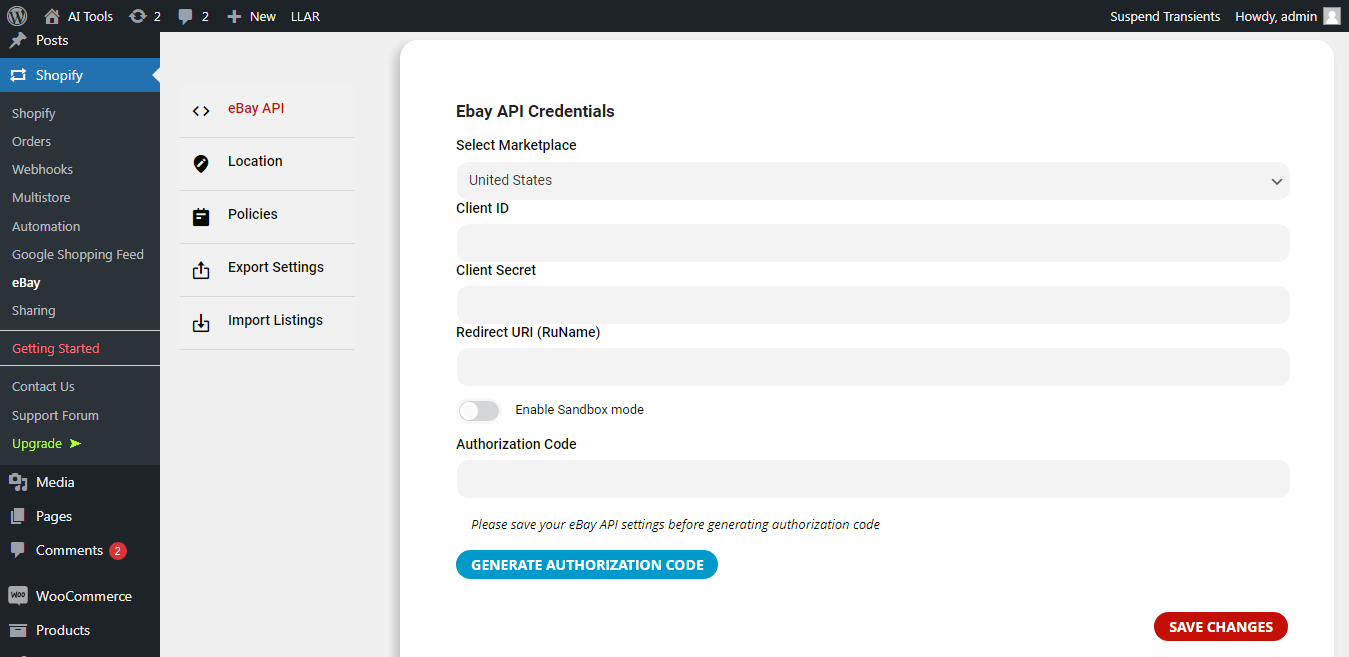This screenshot has height=657, width=1349.
Task: Open the updates circular arrows icon
Action: (x=138, y=16)
